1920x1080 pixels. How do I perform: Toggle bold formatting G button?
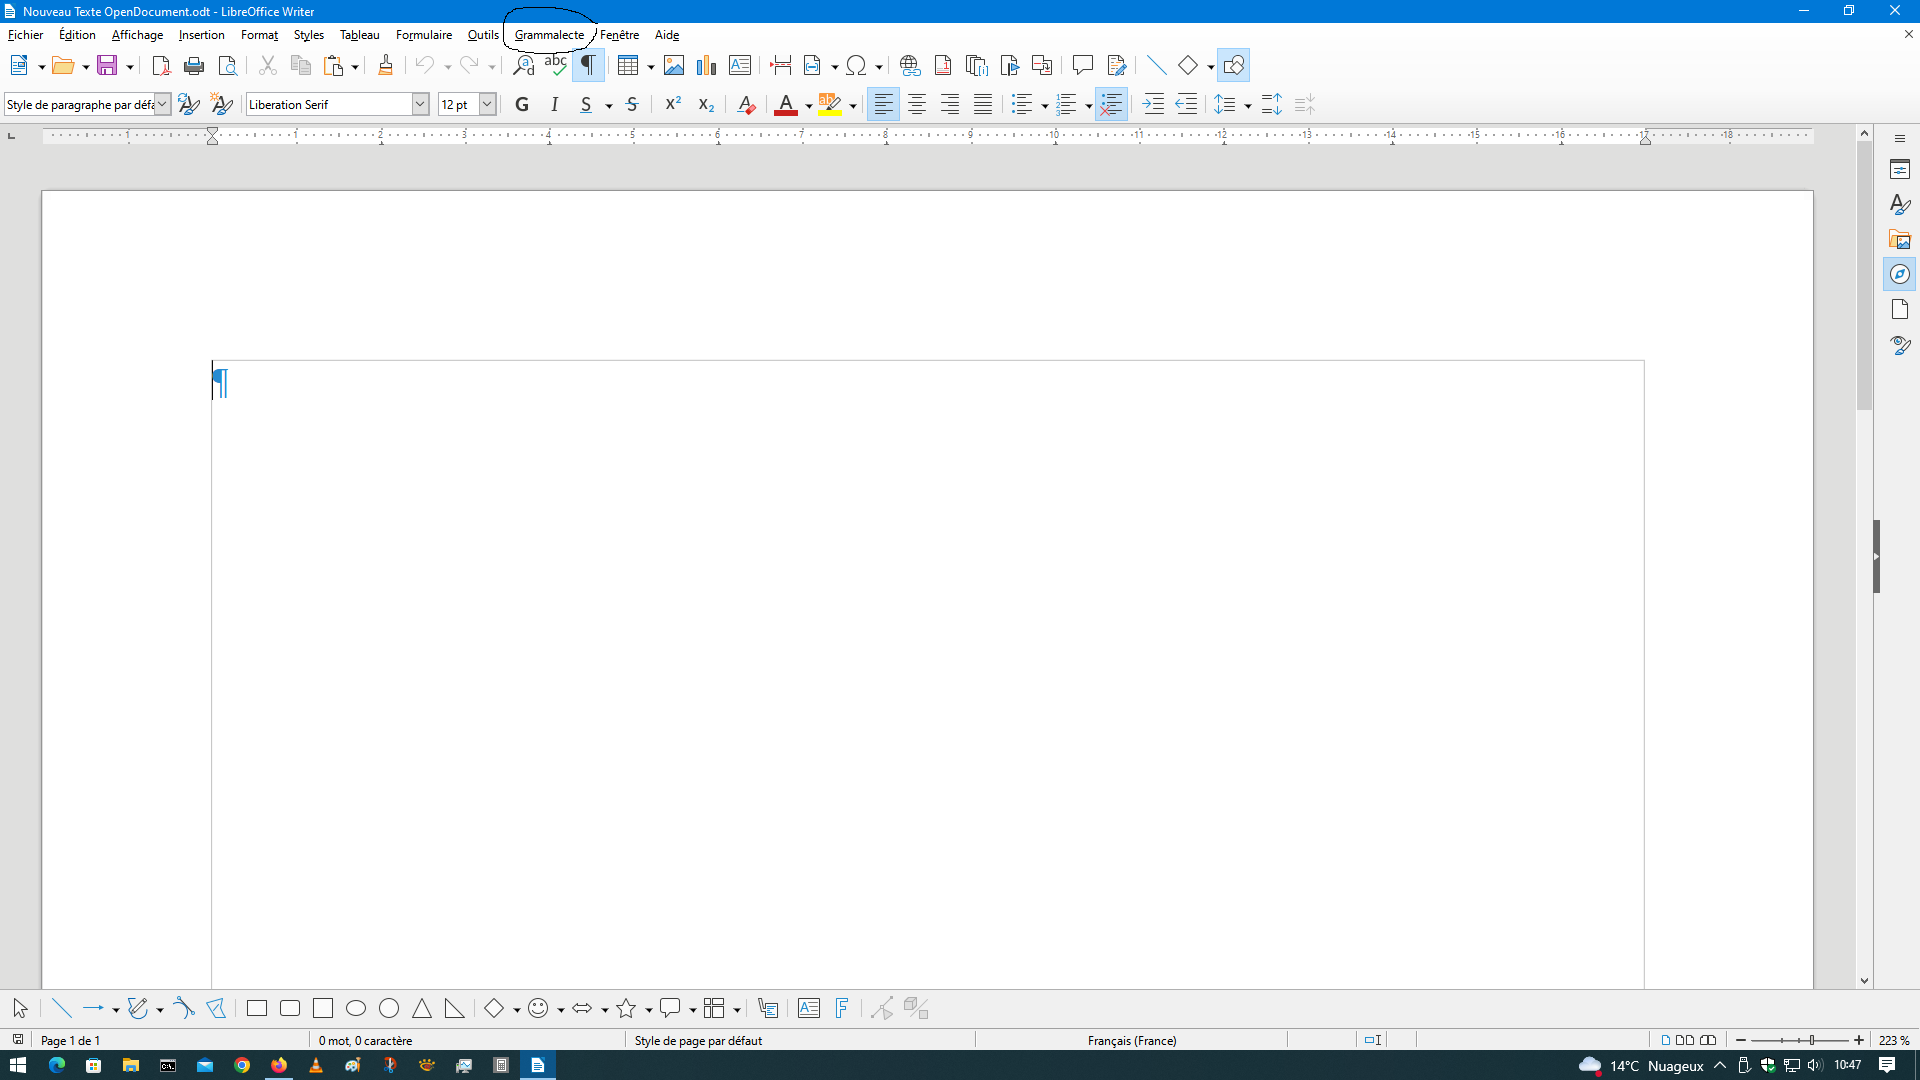[x=522, y=104]
